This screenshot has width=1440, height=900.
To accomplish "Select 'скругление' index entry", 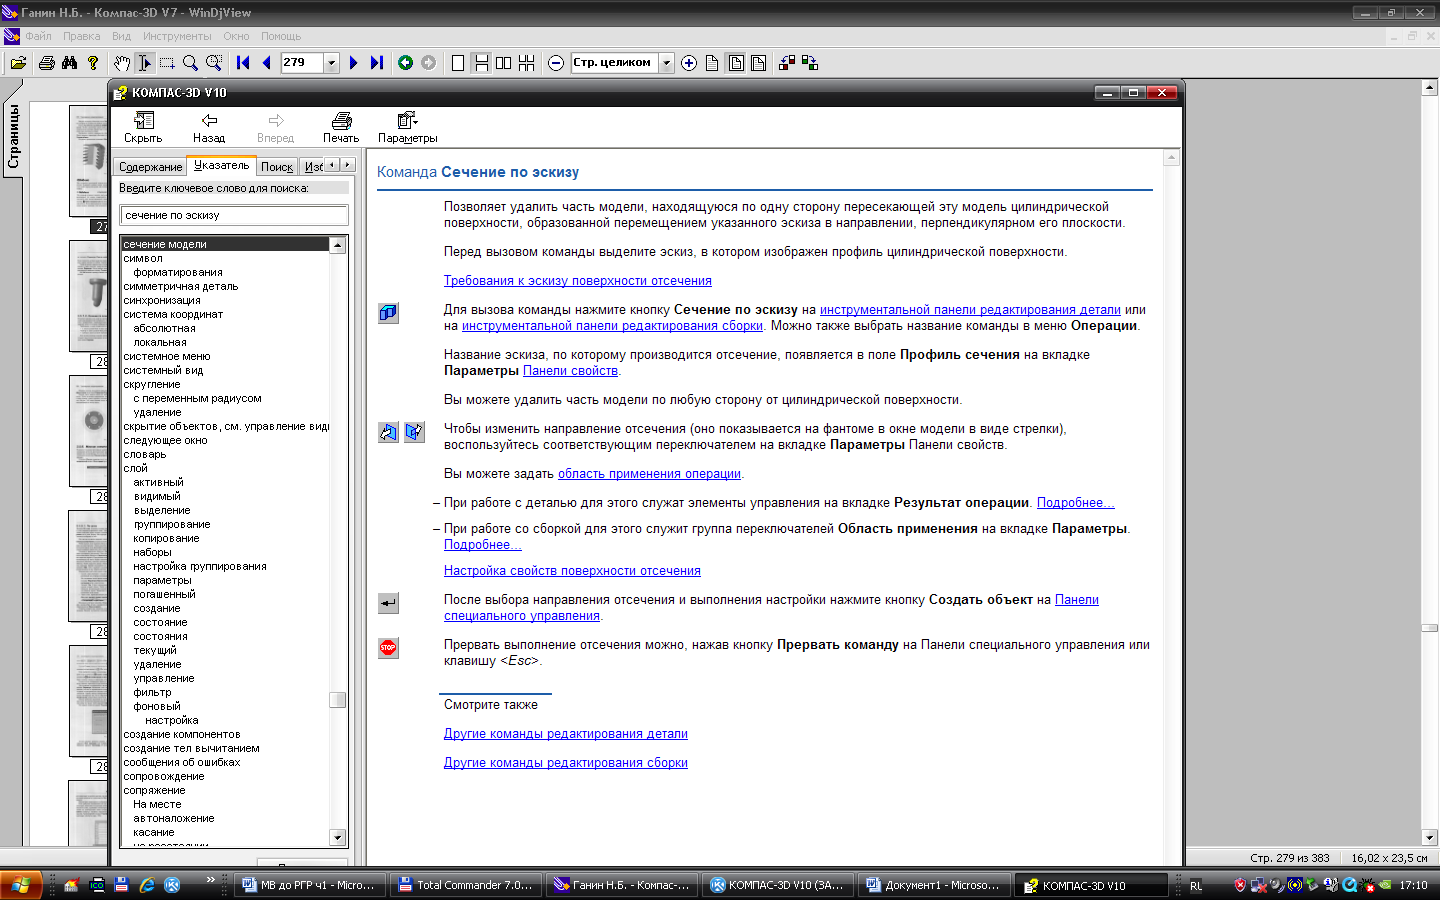I will 152,384.
